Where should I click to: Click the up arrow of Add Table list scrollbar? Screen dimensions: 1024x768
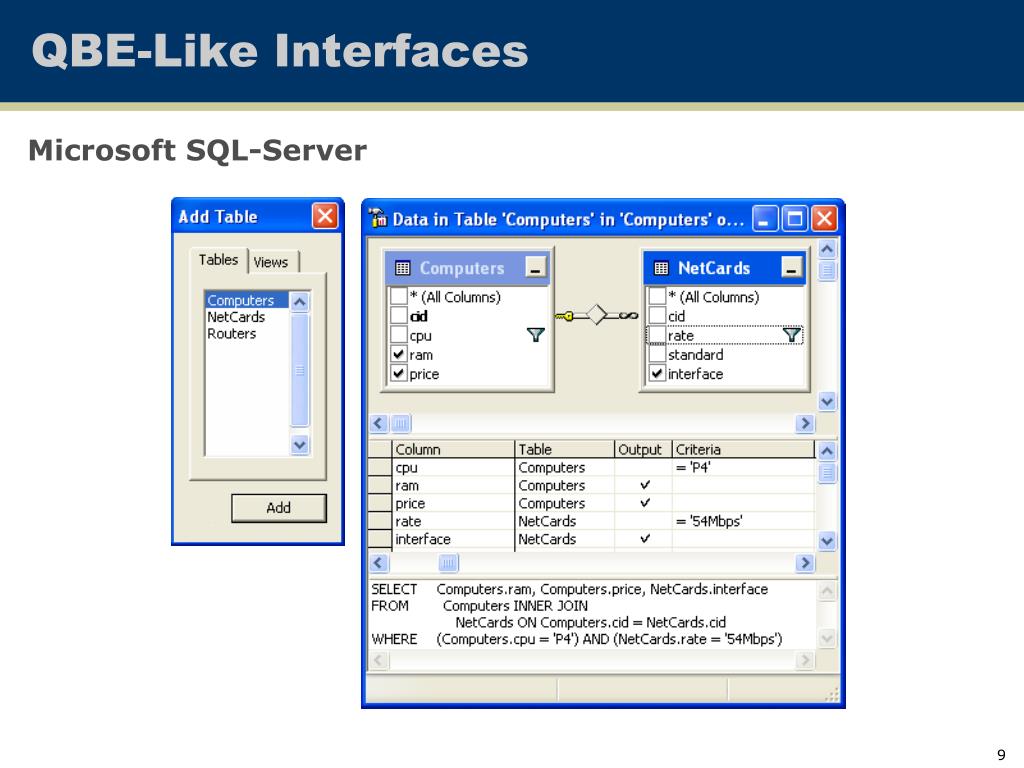(300, 302)
